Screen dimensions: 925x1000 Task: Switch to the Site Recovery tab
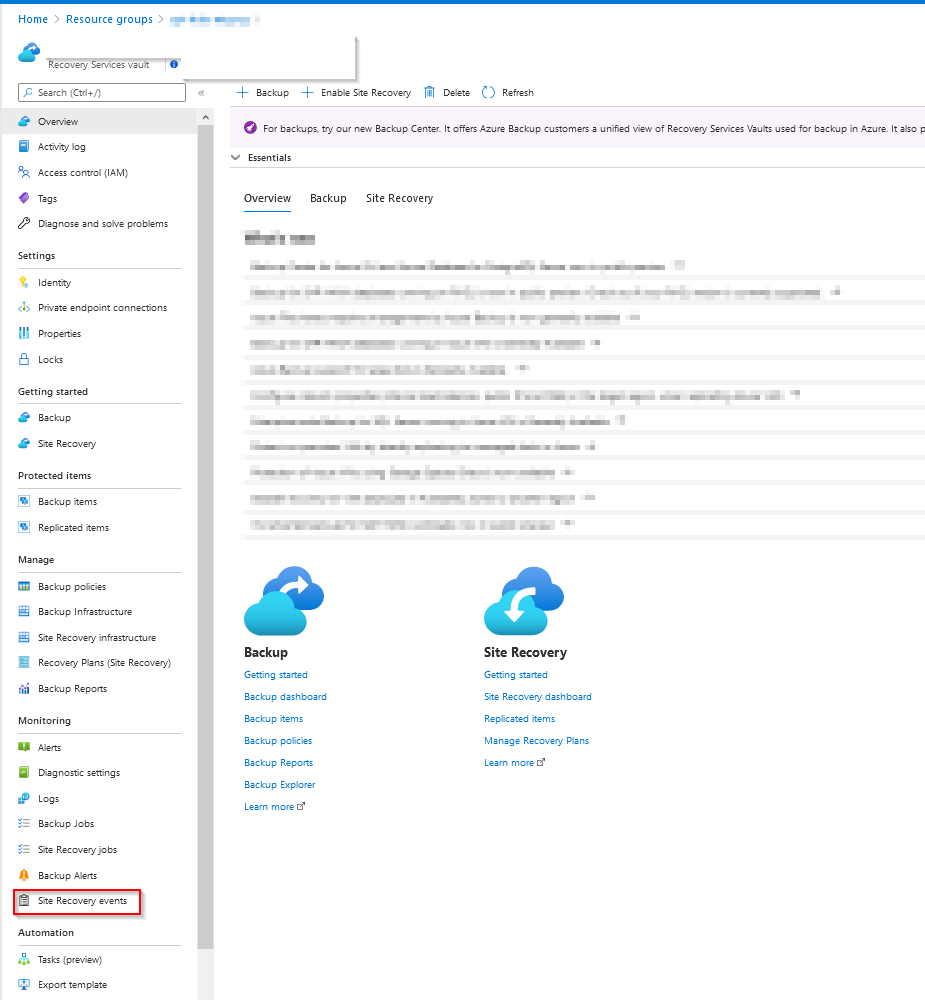point(399,198)
